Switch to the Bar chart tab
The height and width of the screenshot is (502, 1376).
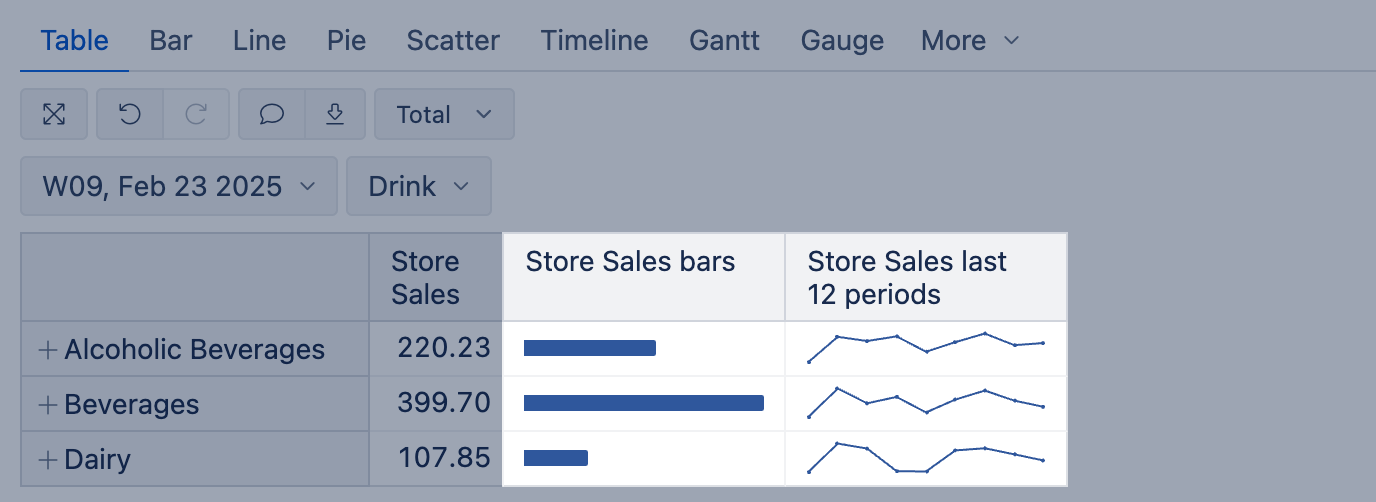point(171,41)
